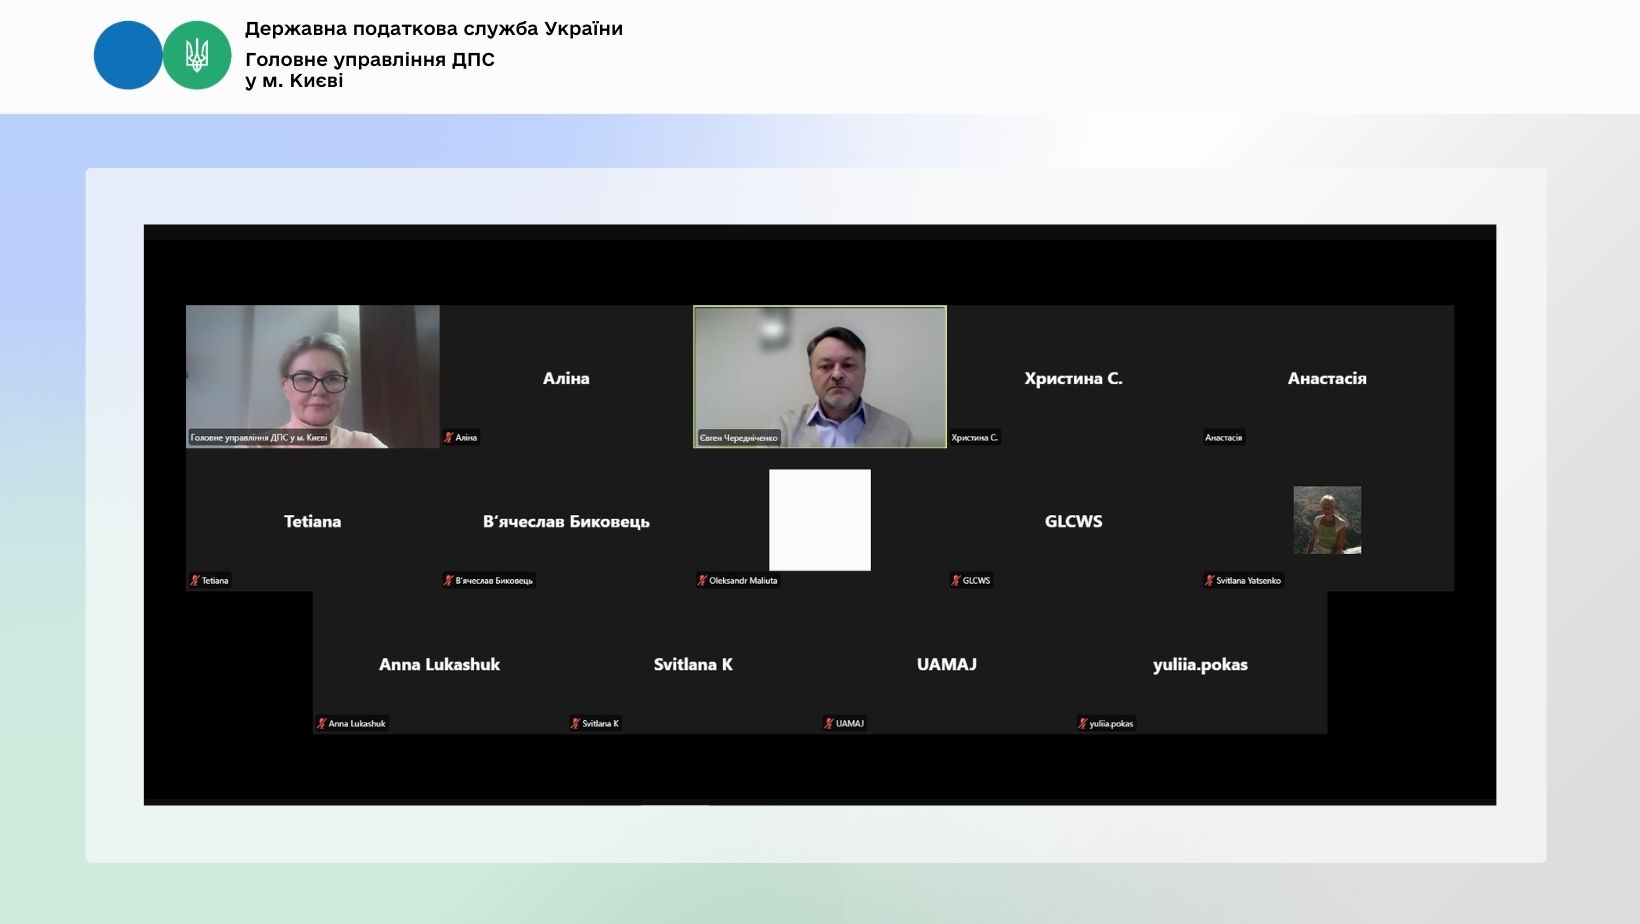The width and height of the screenshot is (1640, 924).
Task: Click the muted mic icon for GLCWS
Action: [956, 580]
